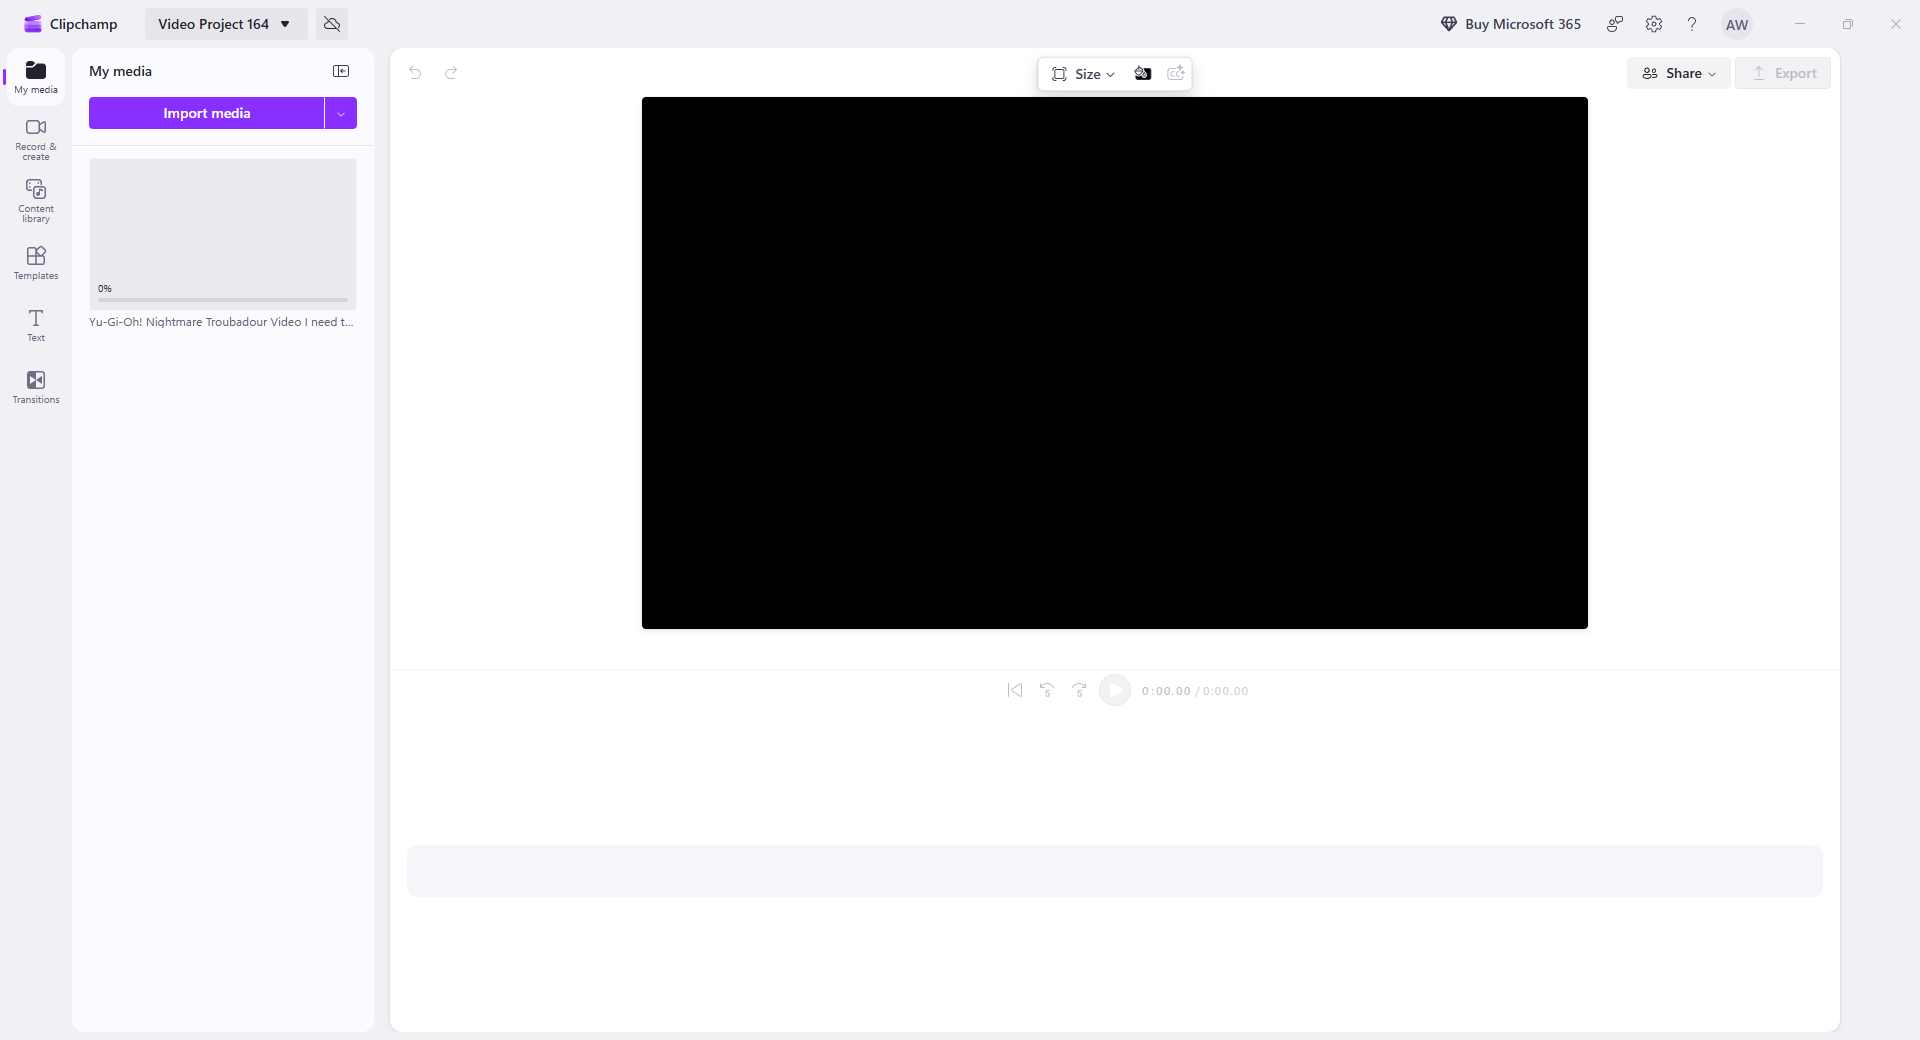
Task: Open the Video Project 164 title dropdown
Action: [x=226, y=24]
